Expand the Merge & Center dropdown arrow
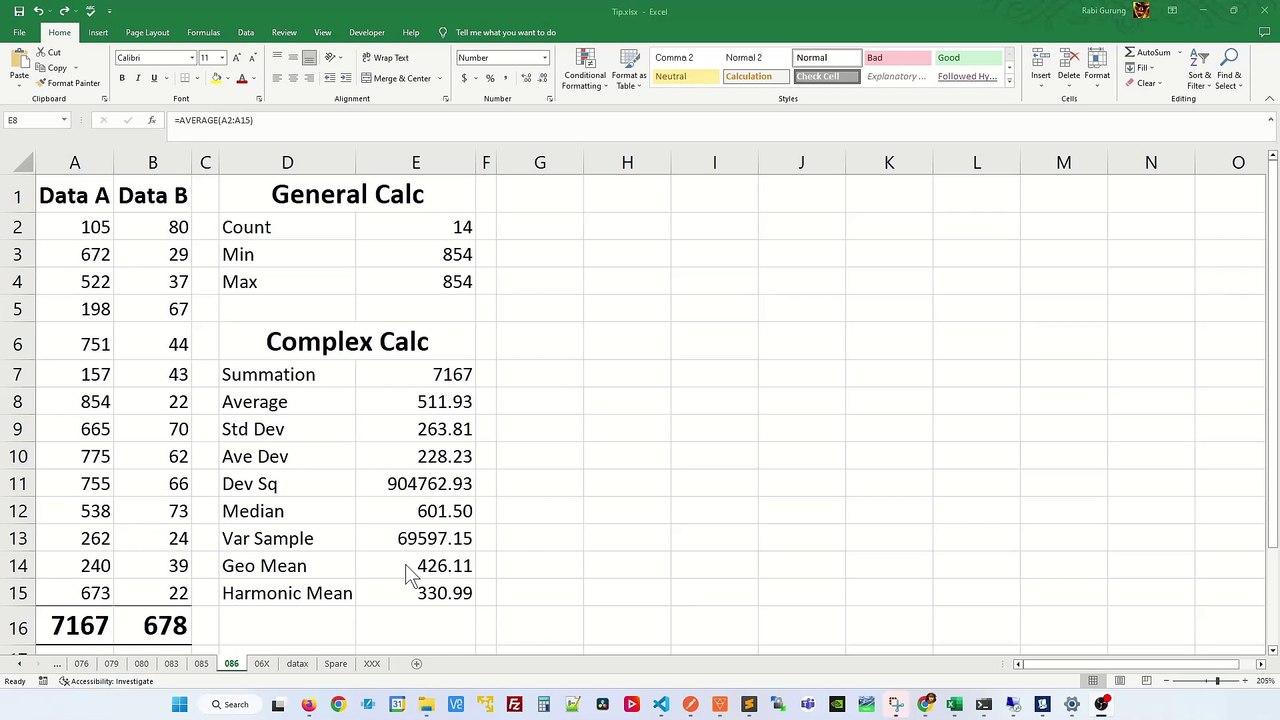 pyautogui.click(x=439, y=78)
